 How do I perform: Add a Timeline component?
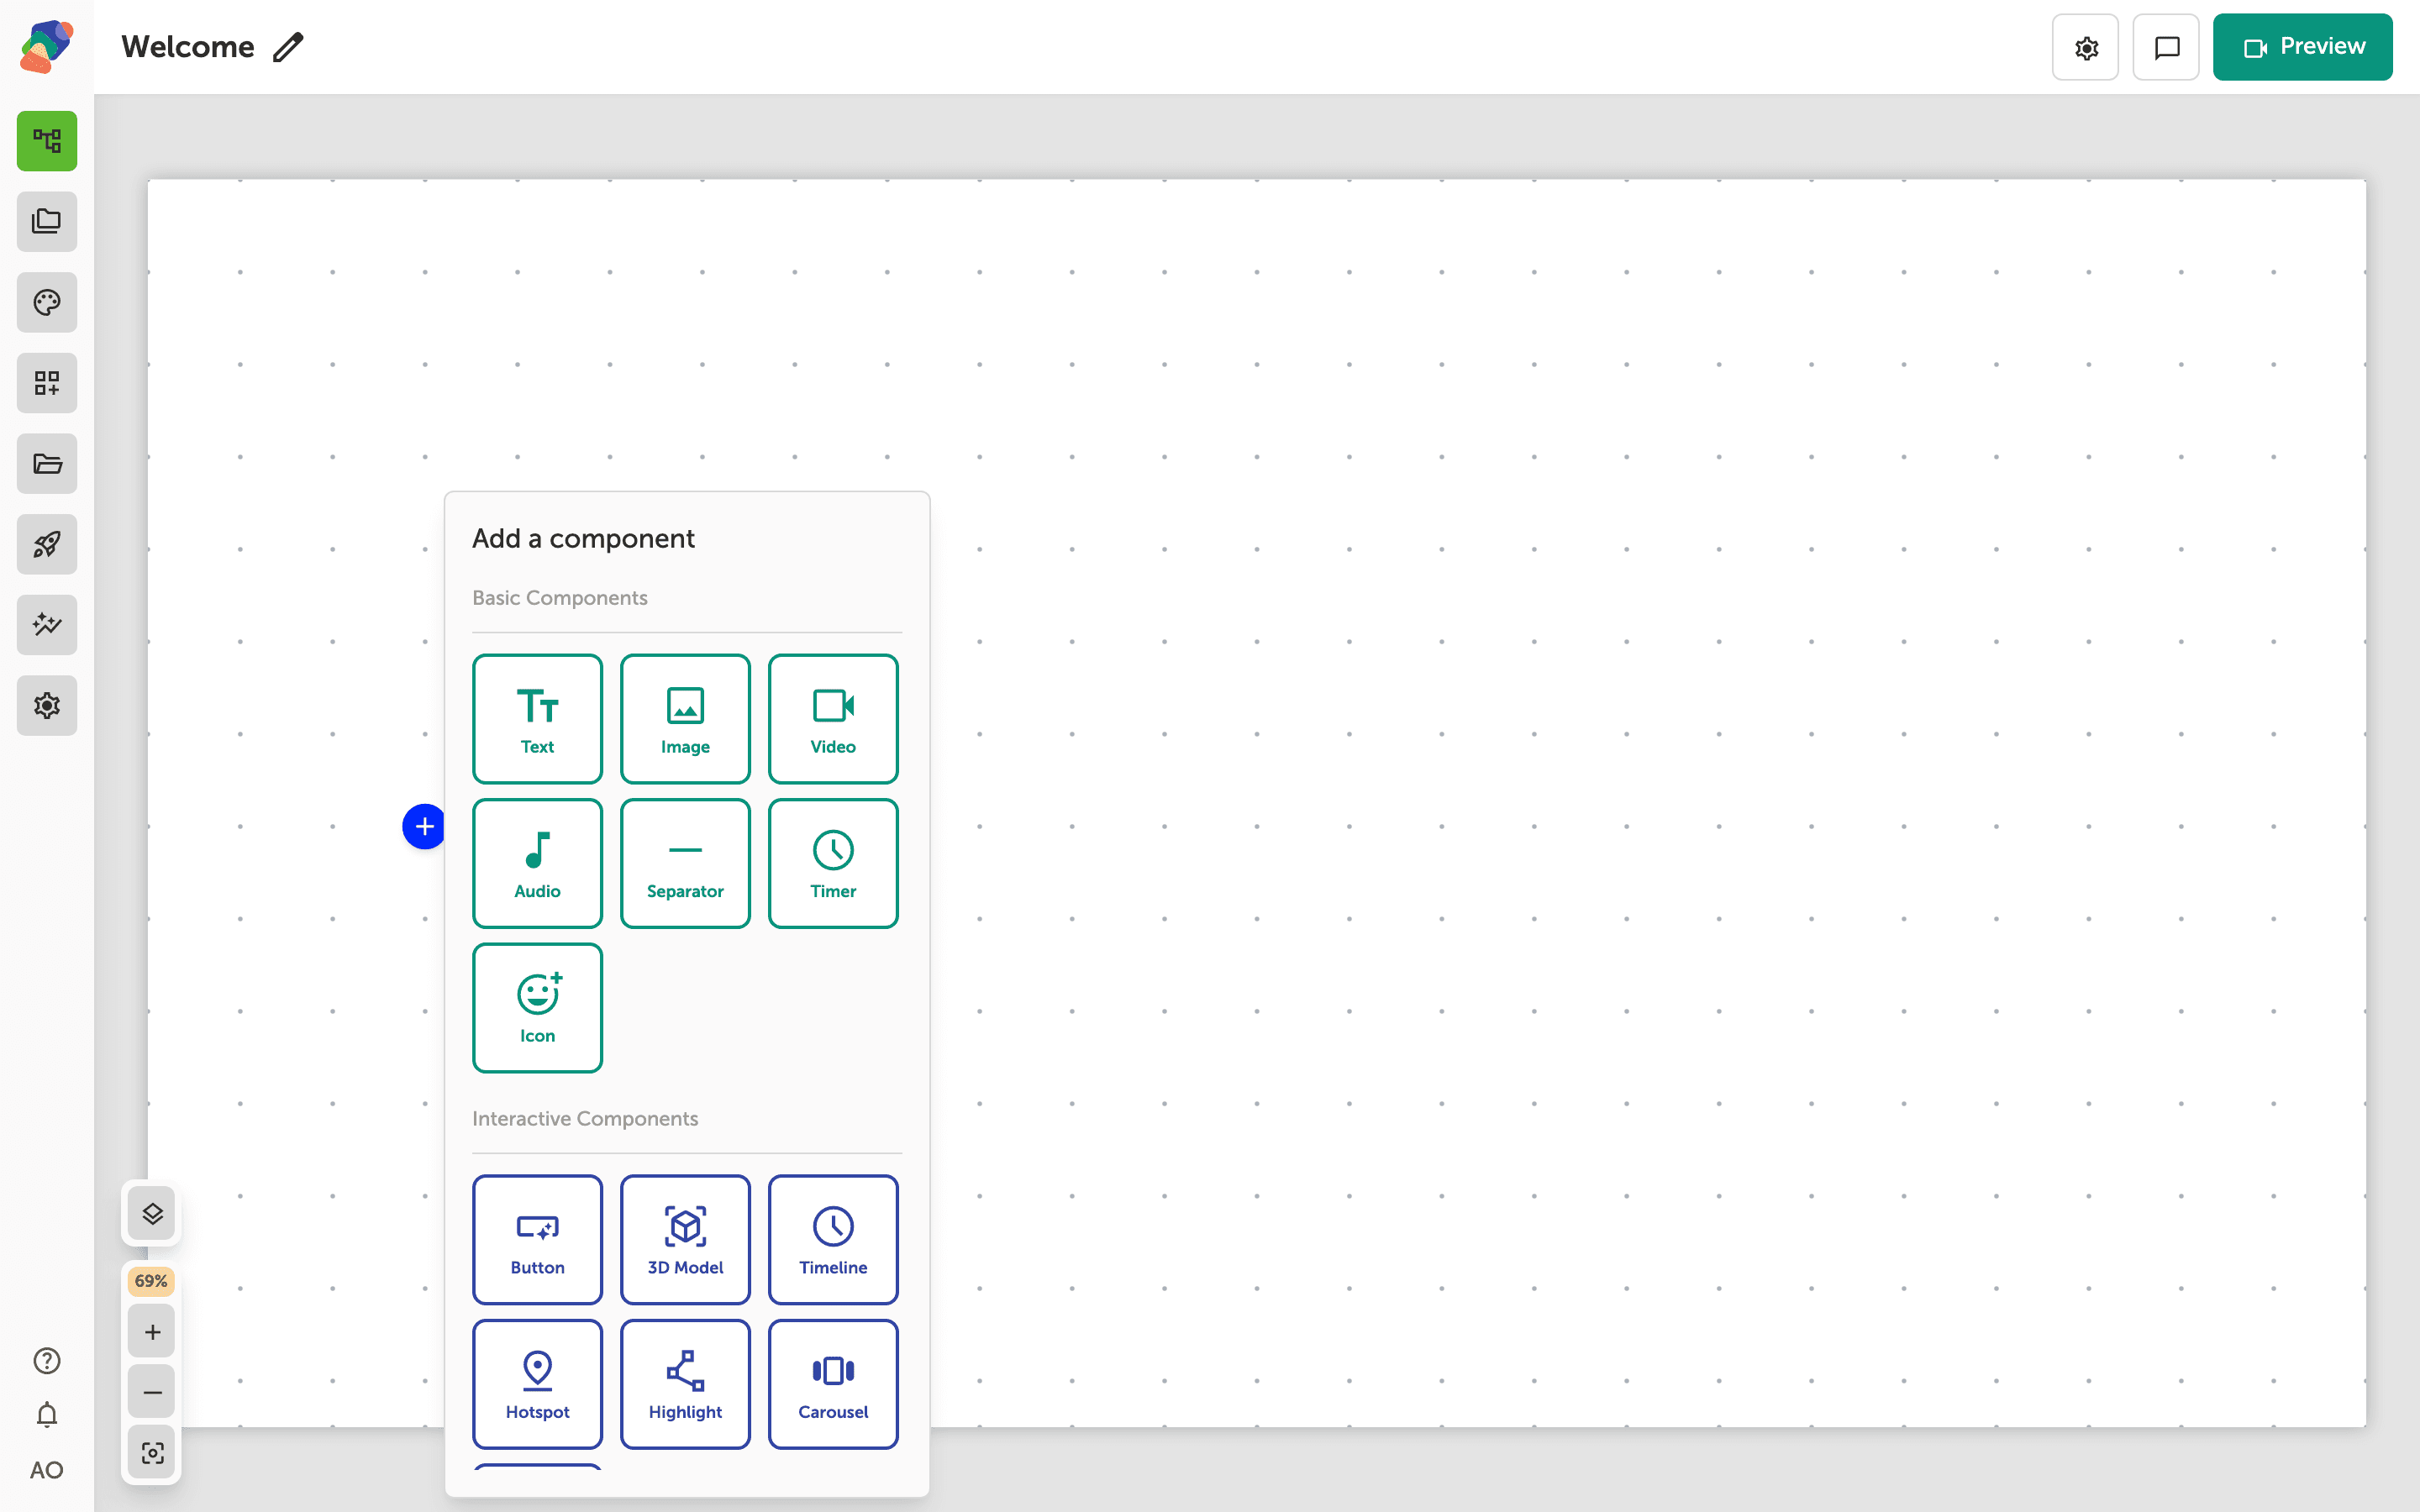pos(833,1239)
